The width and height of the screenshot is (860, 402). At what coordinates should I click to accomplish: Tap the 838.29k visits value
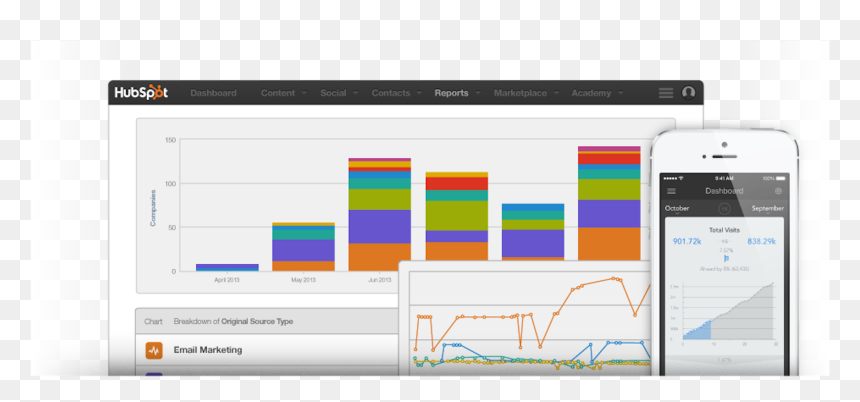(760, 241)
